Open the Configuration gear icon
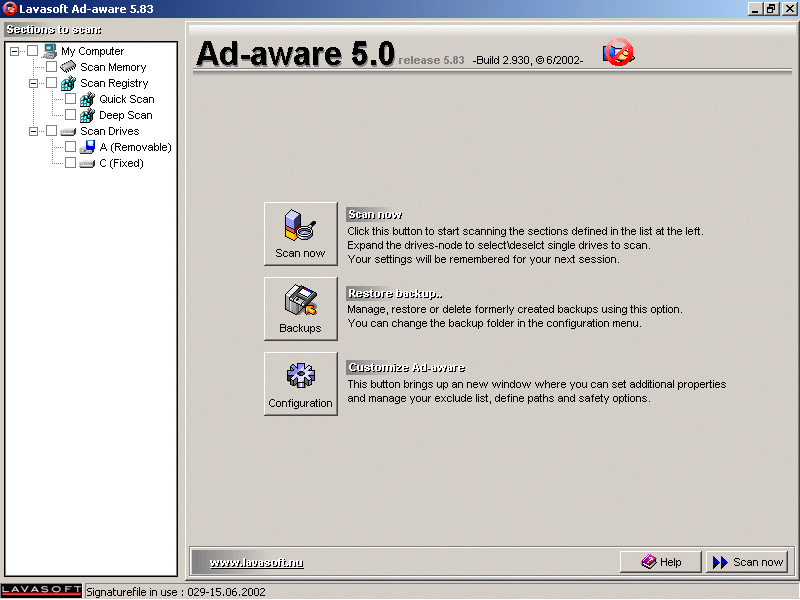Screen dimensions: 800x600 pos(300,383)
